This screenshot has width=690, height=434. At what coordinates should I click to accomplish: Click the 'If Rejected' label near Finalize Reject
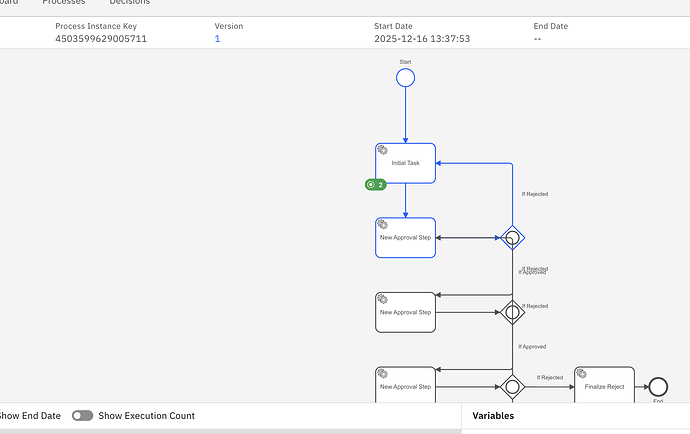tap(550, 377)
